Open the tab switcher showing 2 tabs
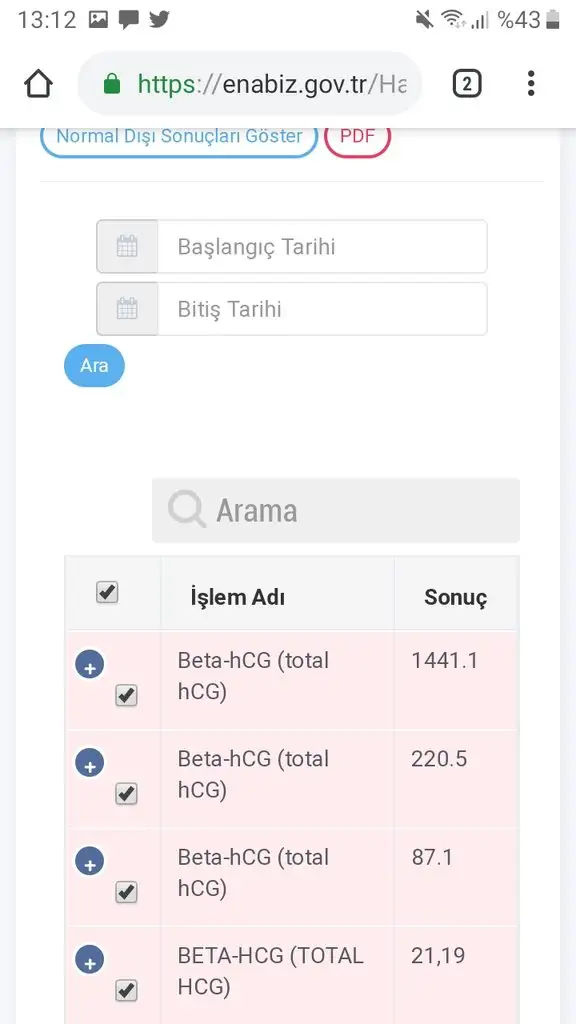Viewport: 576px width, 1024px height. pos(466,83)
